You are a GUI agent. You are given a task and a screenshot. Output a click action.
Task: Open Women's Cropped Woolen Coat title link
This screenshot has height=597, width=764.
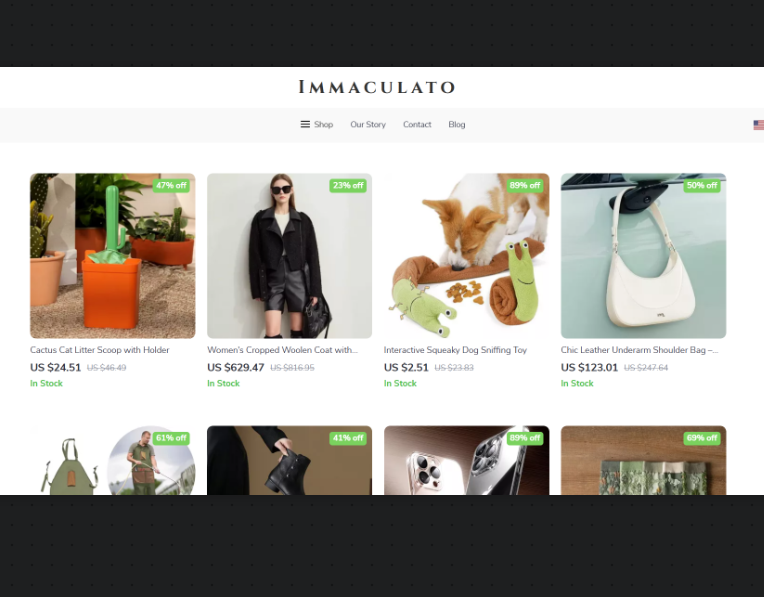tap(282, 350)
